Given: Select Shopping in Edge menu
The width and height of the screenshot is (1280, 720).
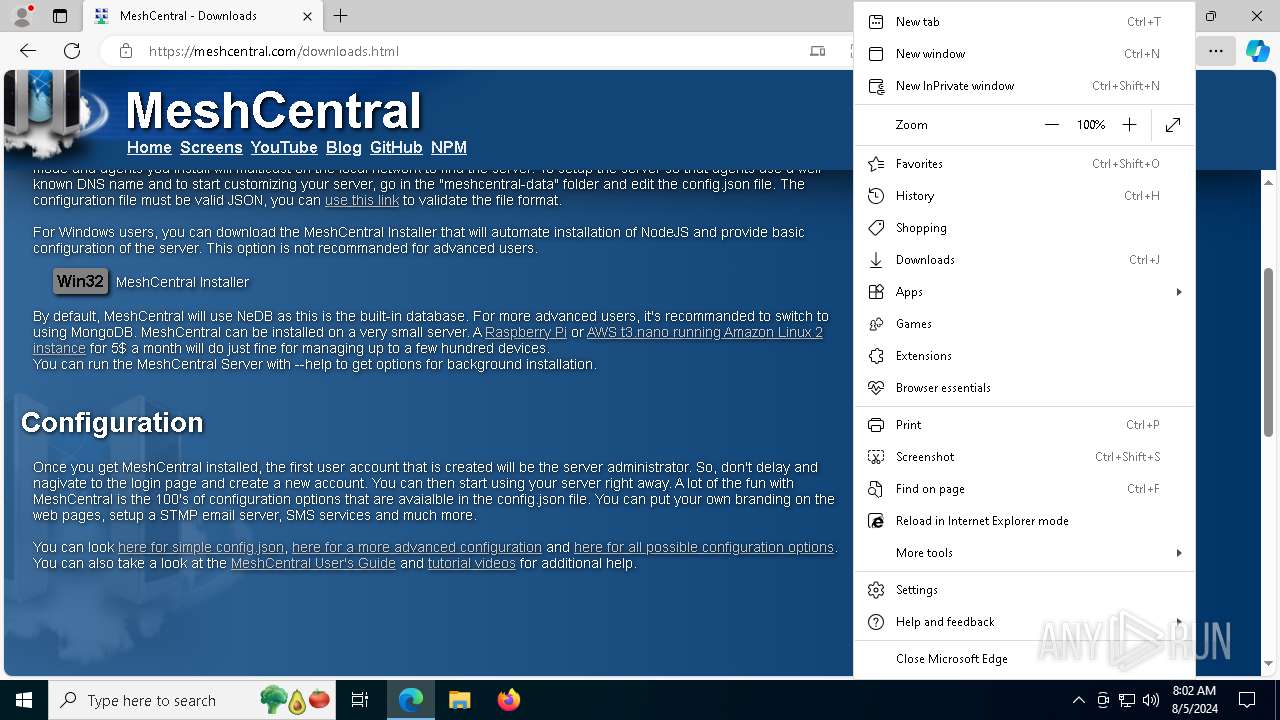Looking at the screenshot, I should point(1024,227).
